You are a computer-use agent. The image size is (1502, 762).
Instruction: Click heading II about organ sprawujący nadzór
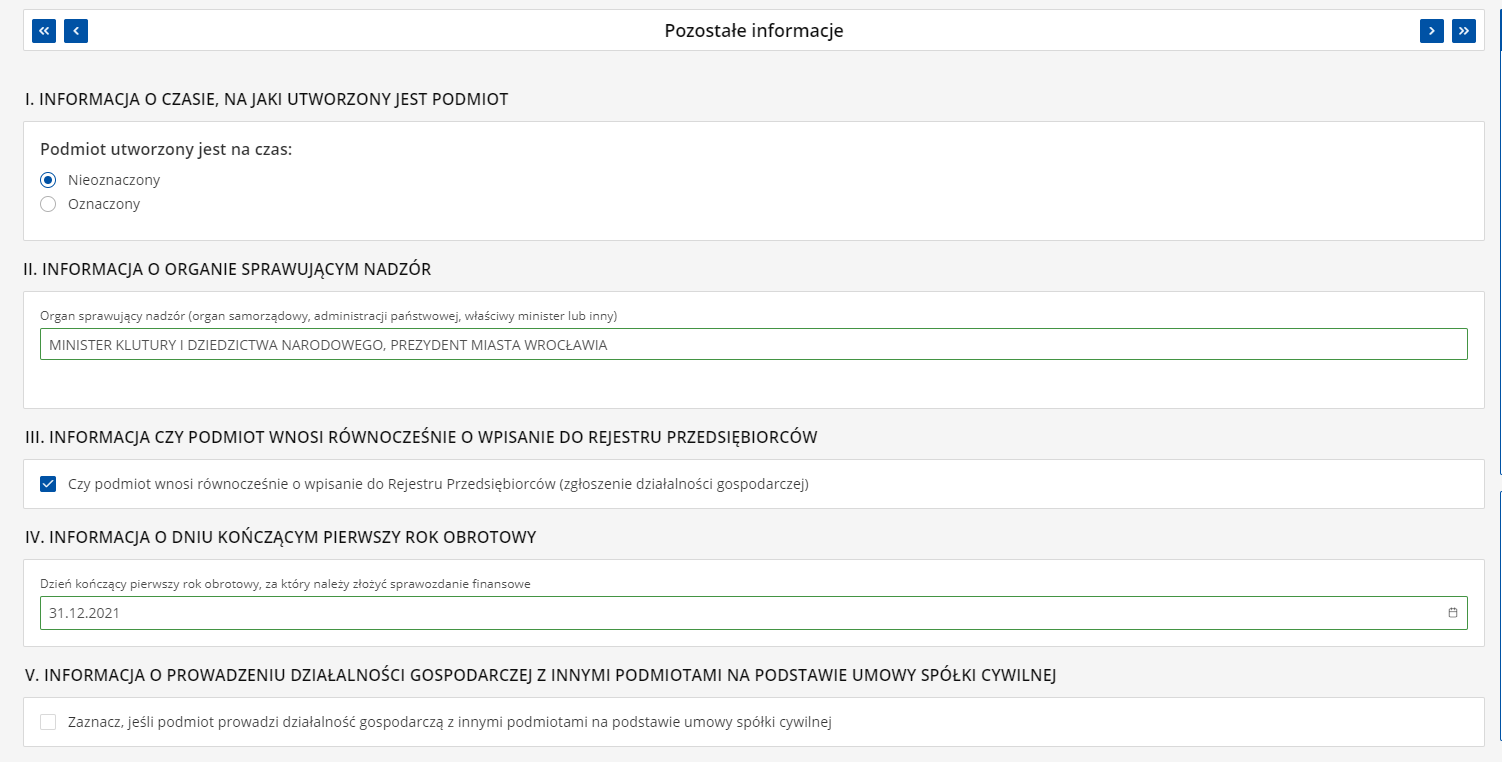(228, 269)
